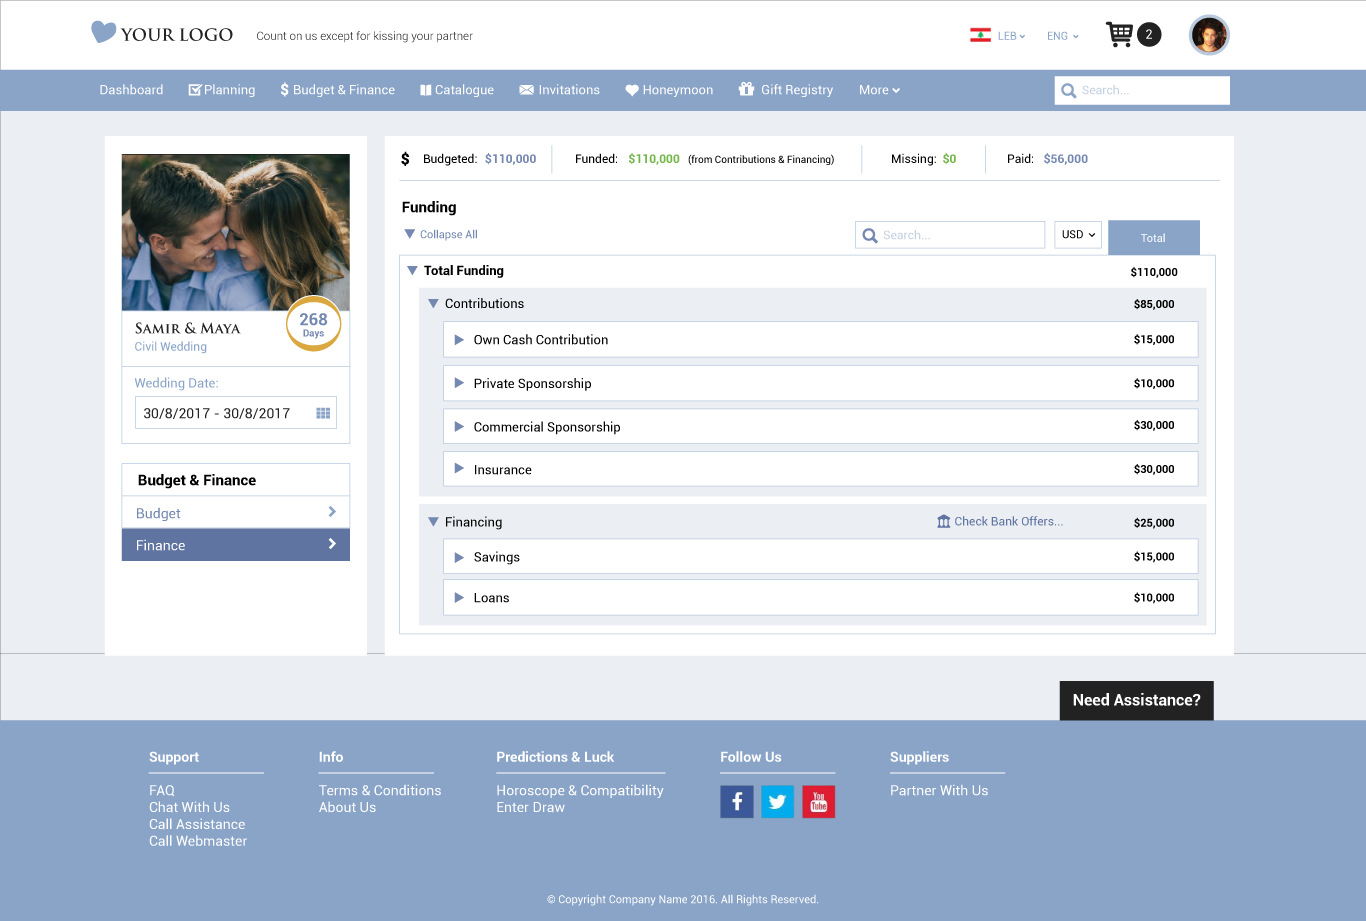
Task: Click the user profile avatar
Action: [1209, 35]
